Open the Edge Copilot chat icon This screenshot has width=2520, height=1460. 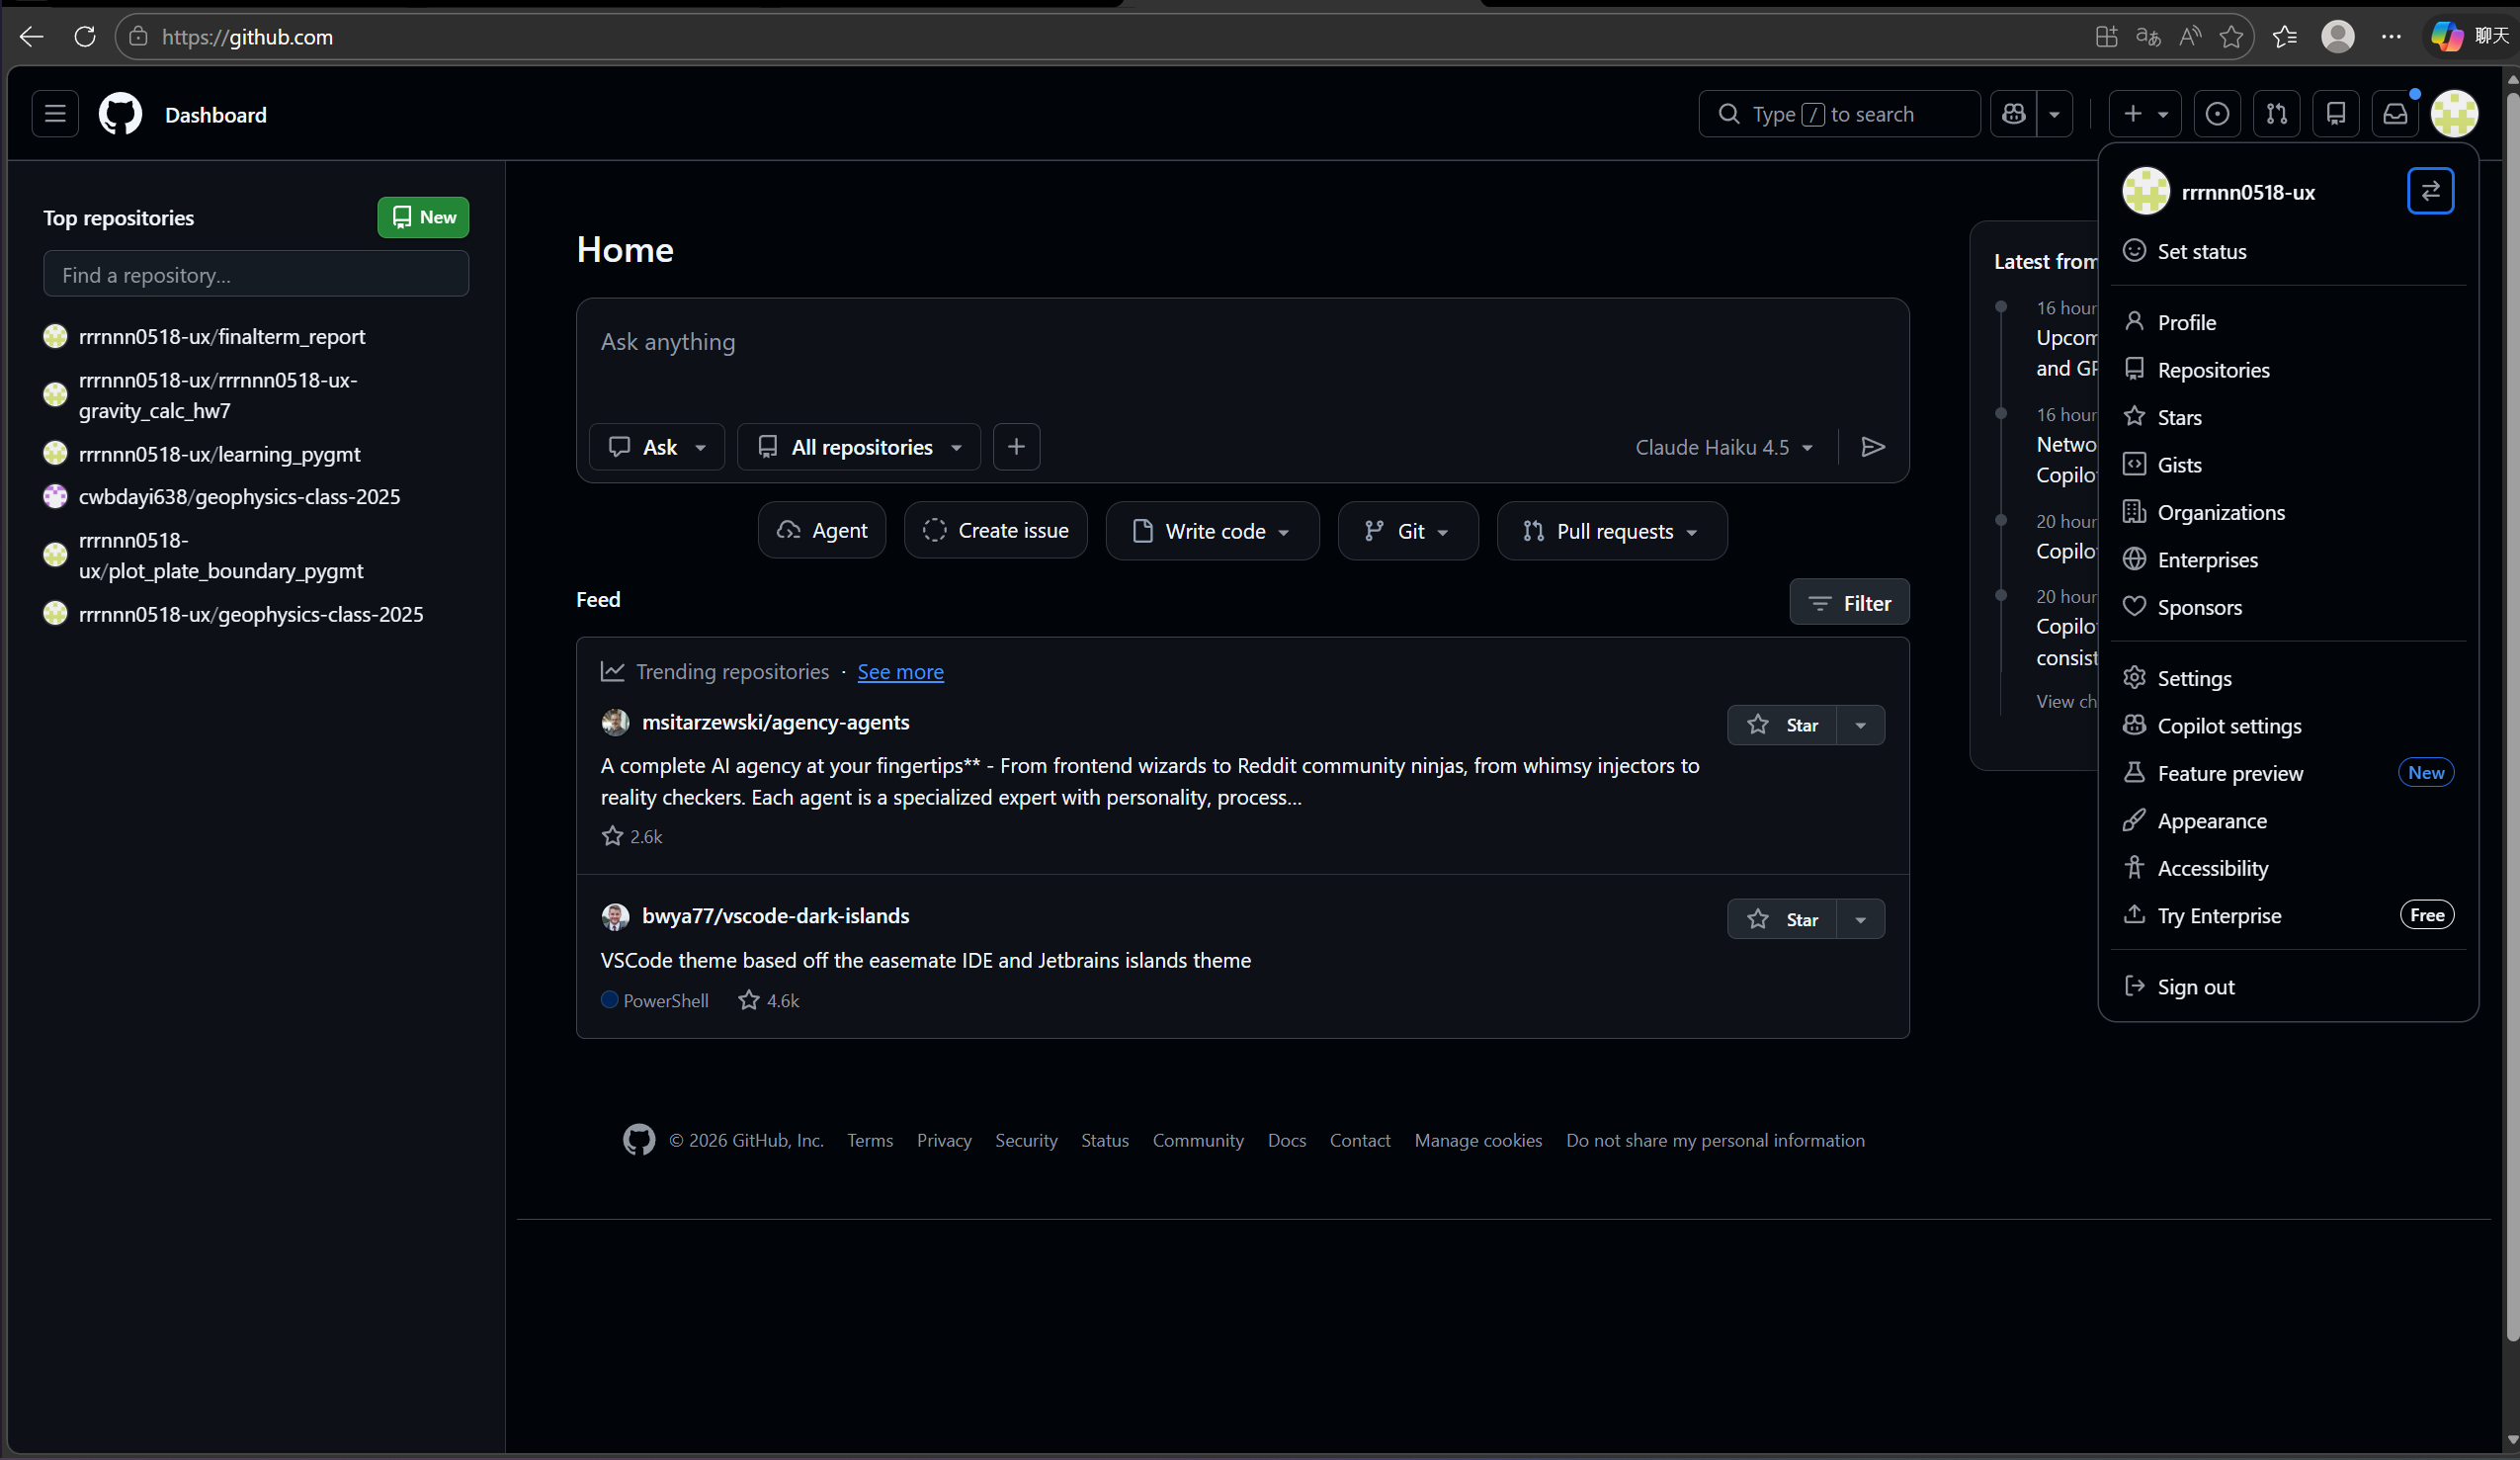[x=2447, y=37]
